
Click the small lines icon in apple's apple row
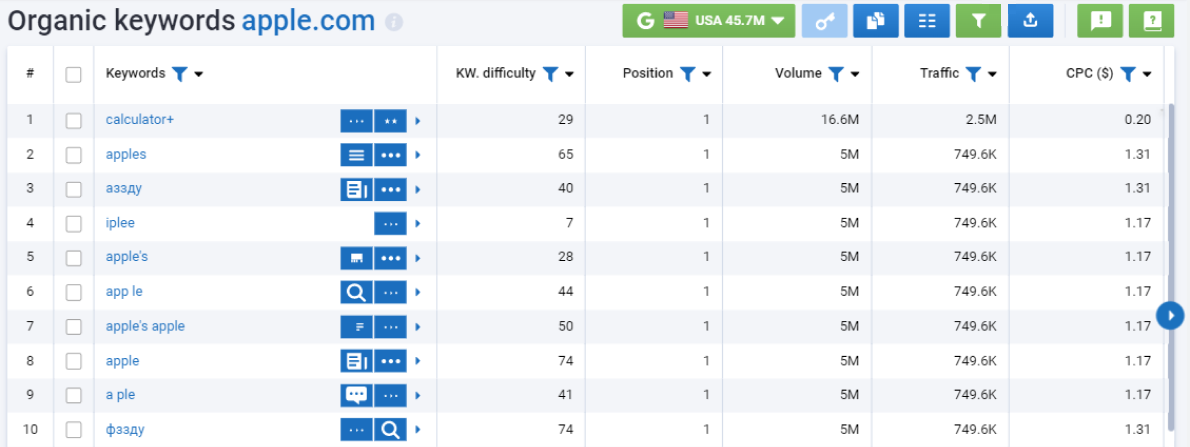click(x=357, y=327)
